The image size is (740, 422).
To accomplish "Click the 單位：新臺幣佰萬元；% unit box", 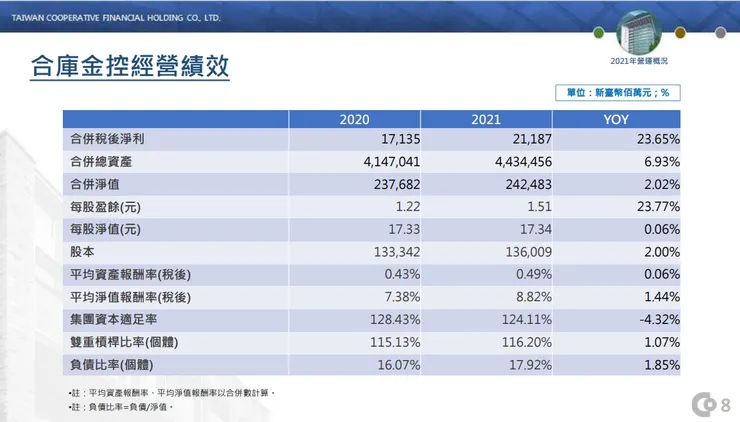I will click(x=618, y=93).
